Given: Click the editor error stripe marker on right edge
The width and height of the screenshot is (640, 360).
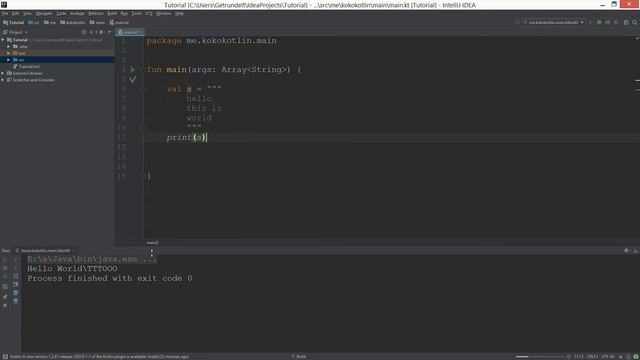Looking at the screenshot, I should 637,80.
